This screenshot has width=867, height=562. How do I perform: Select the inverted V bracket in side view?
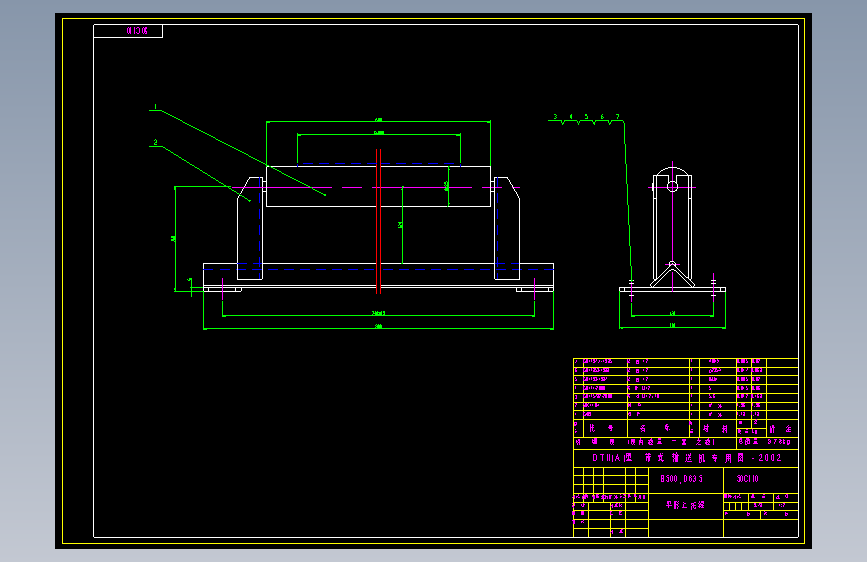tap(672, 274)
